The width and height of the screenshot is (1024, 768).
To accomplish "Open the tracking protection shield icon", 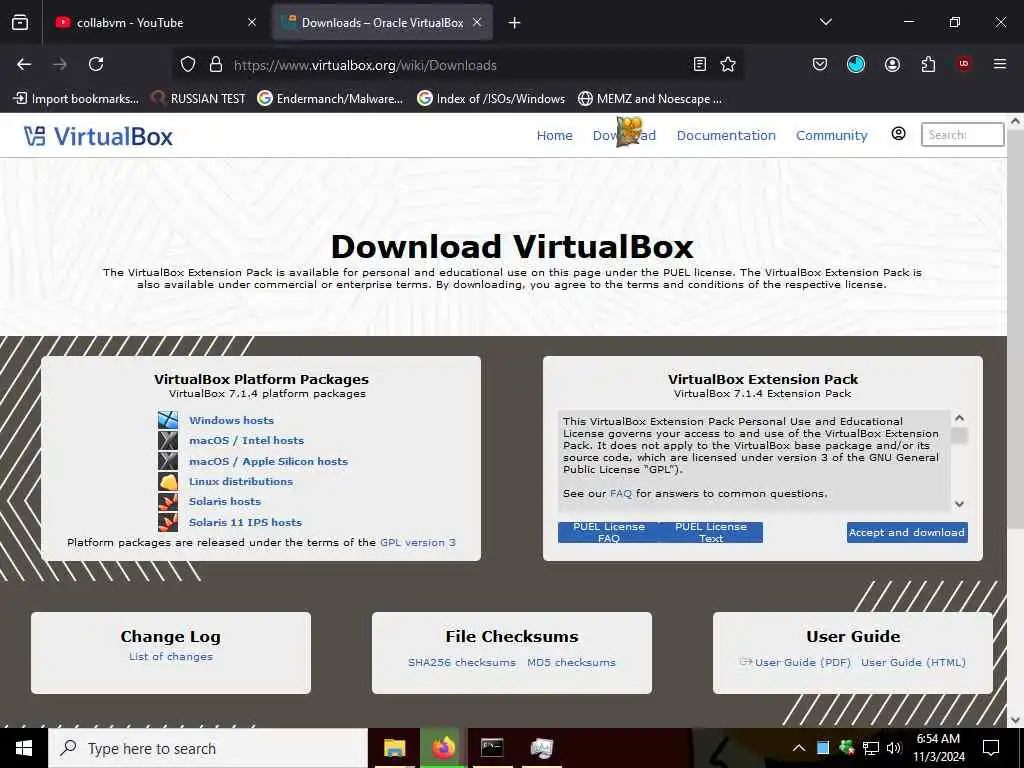I will click(188, 64).
